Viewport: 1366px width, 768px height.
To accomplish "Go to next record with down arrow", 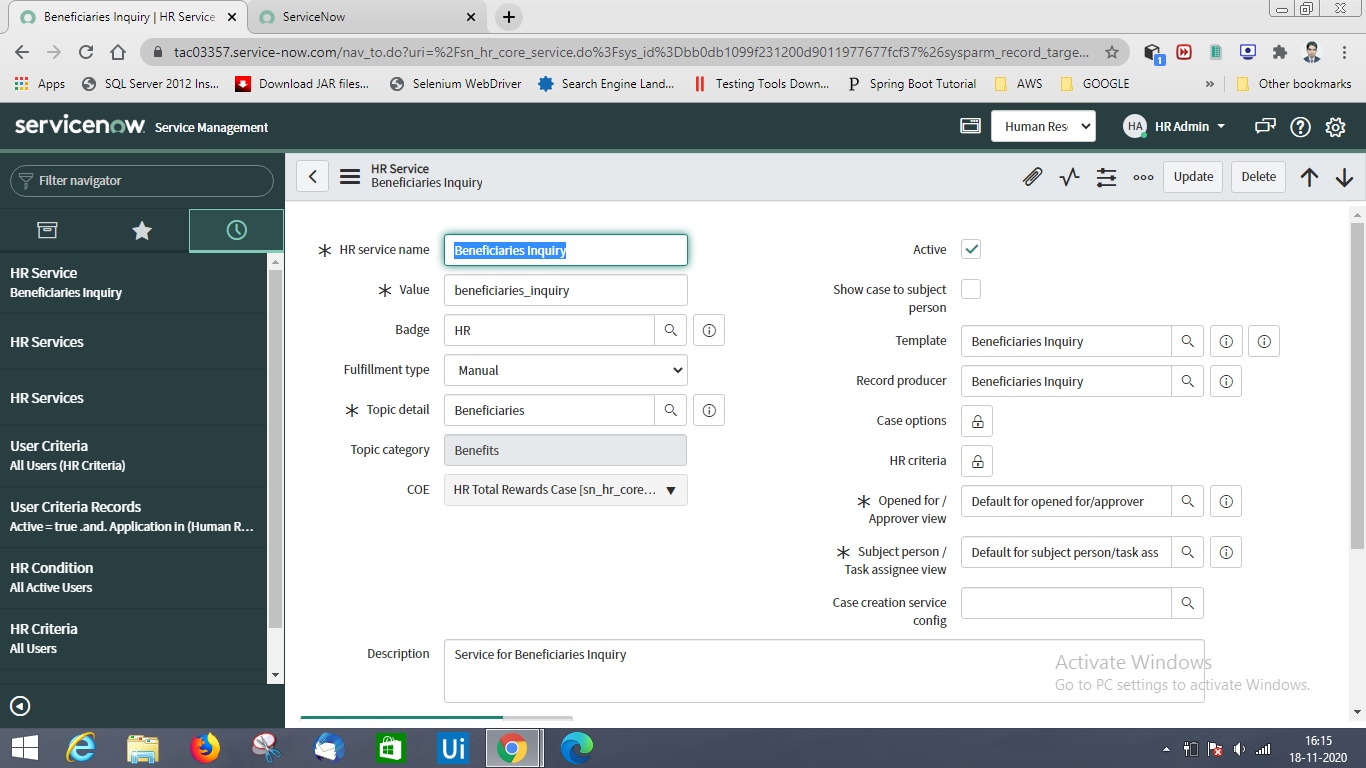I will pos(1344,177).
